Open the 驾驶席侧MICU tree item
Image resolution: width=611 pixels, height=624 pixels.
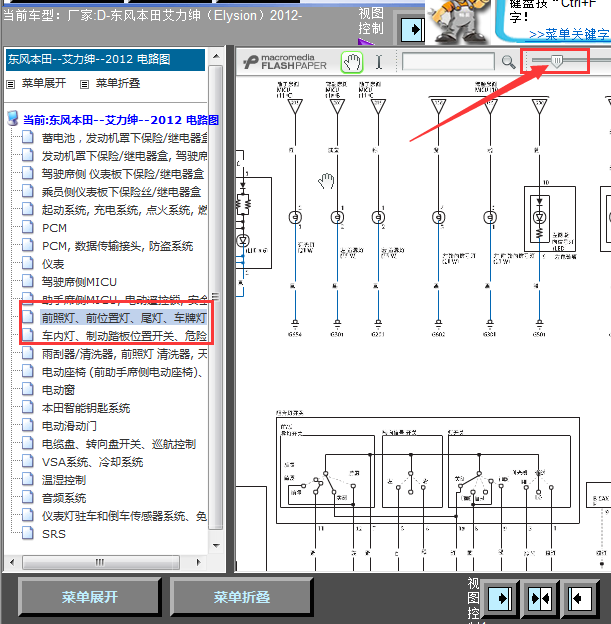79,282
